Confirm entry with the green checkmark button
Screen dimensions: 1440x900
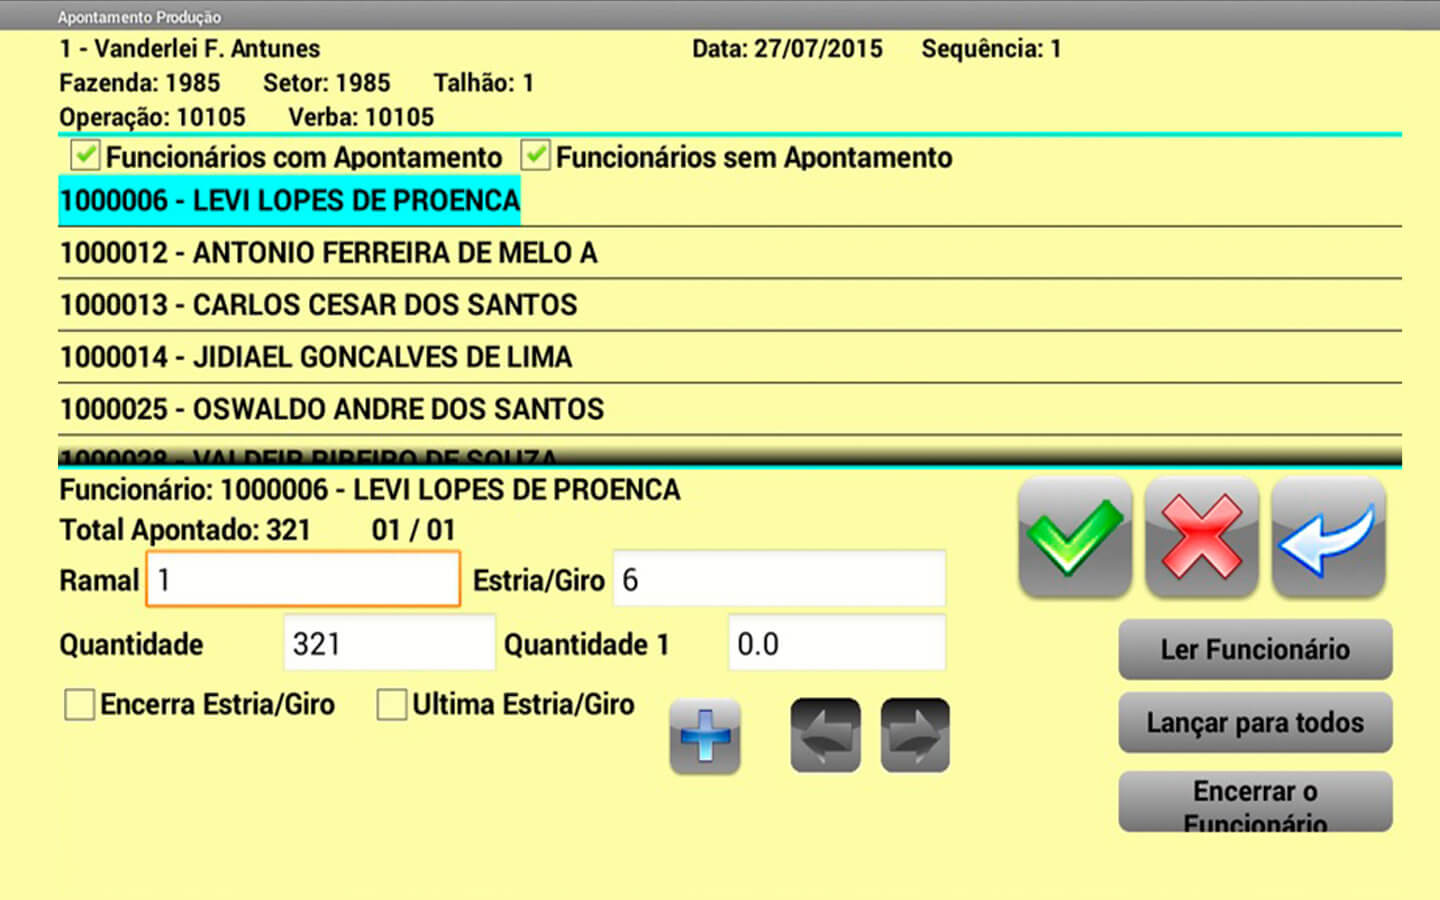point(1074,537)
